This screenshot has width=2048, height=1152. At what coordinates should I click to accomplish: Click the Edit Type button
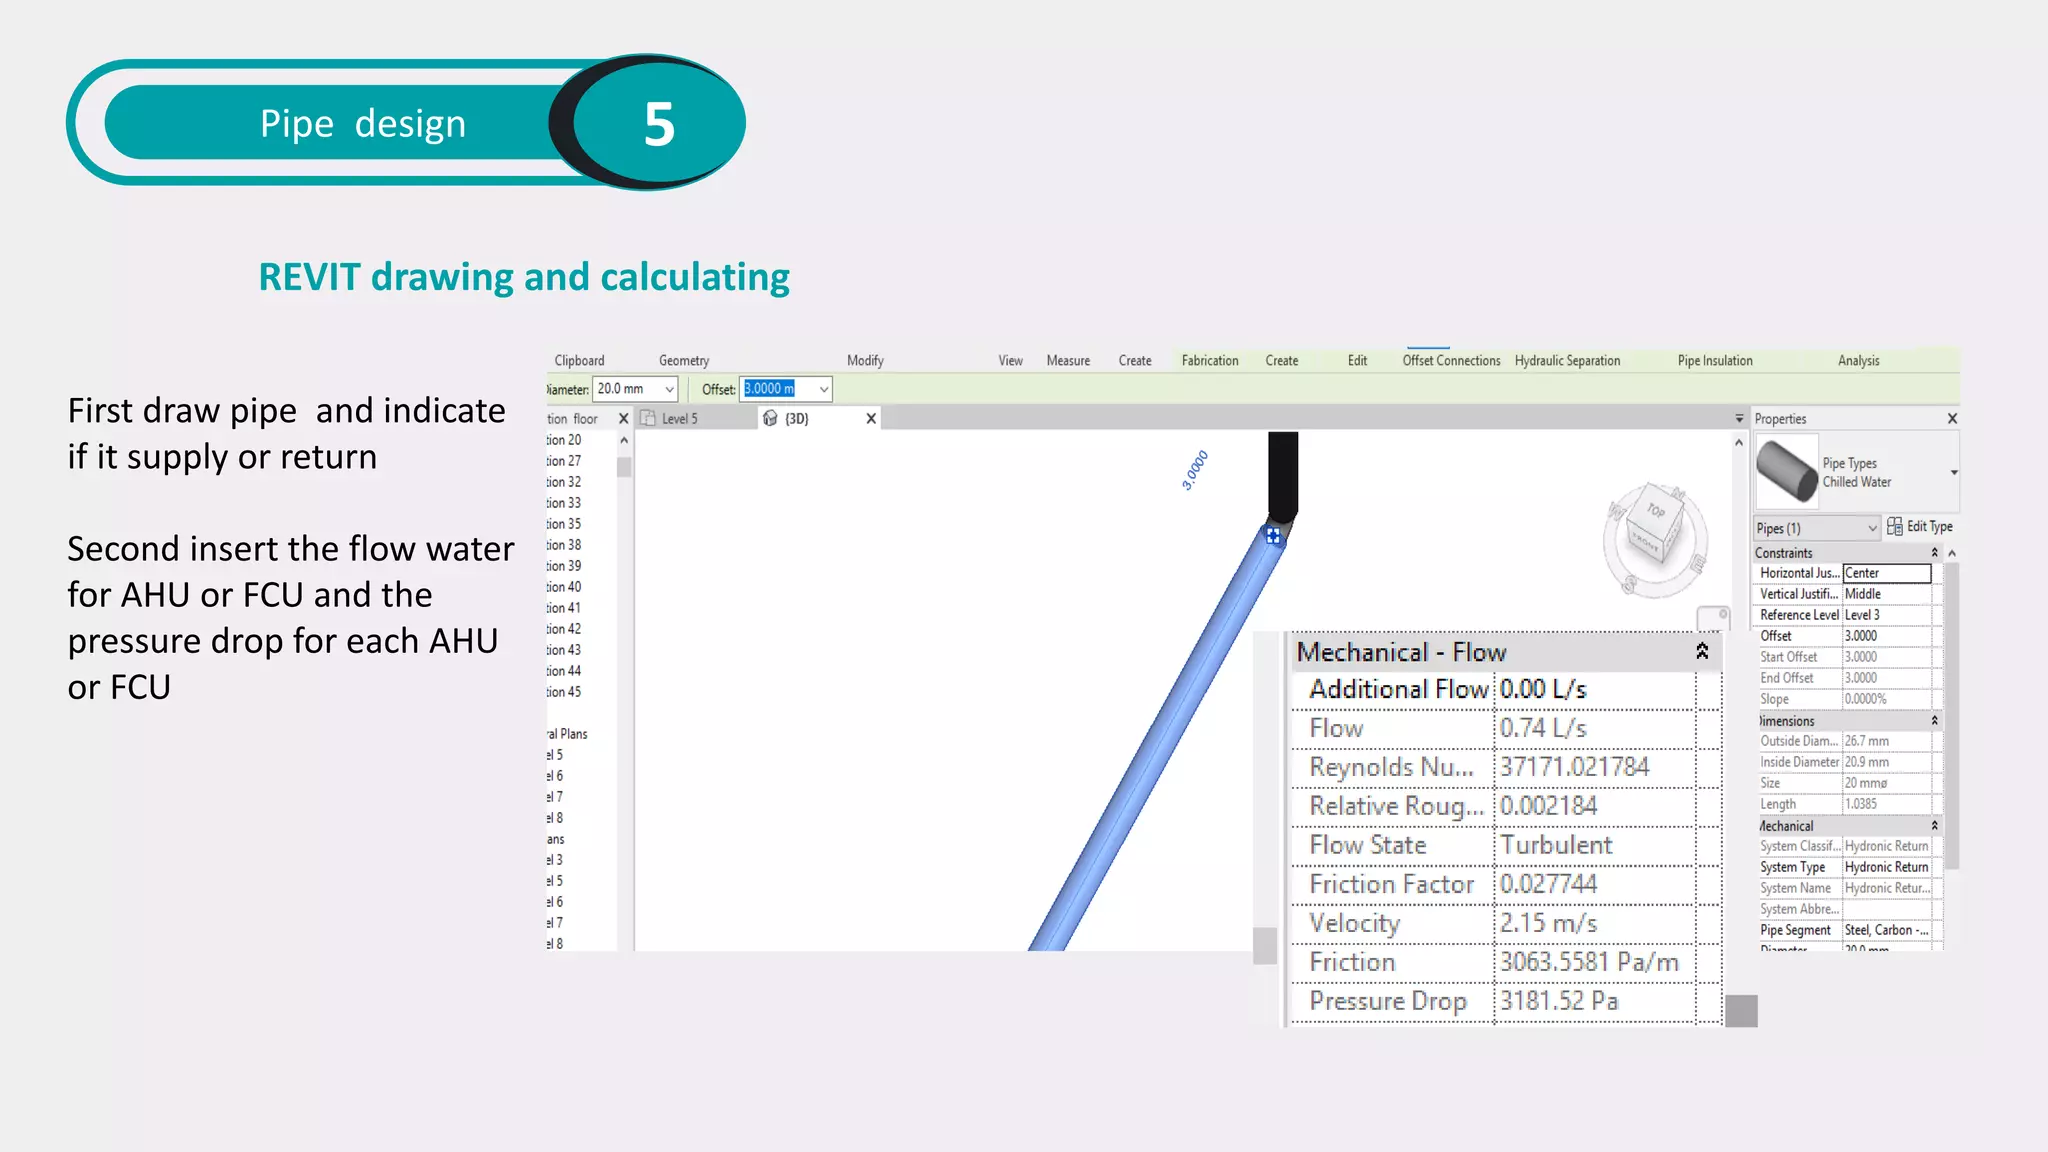pyautogui.click(x=1919, y=527)
